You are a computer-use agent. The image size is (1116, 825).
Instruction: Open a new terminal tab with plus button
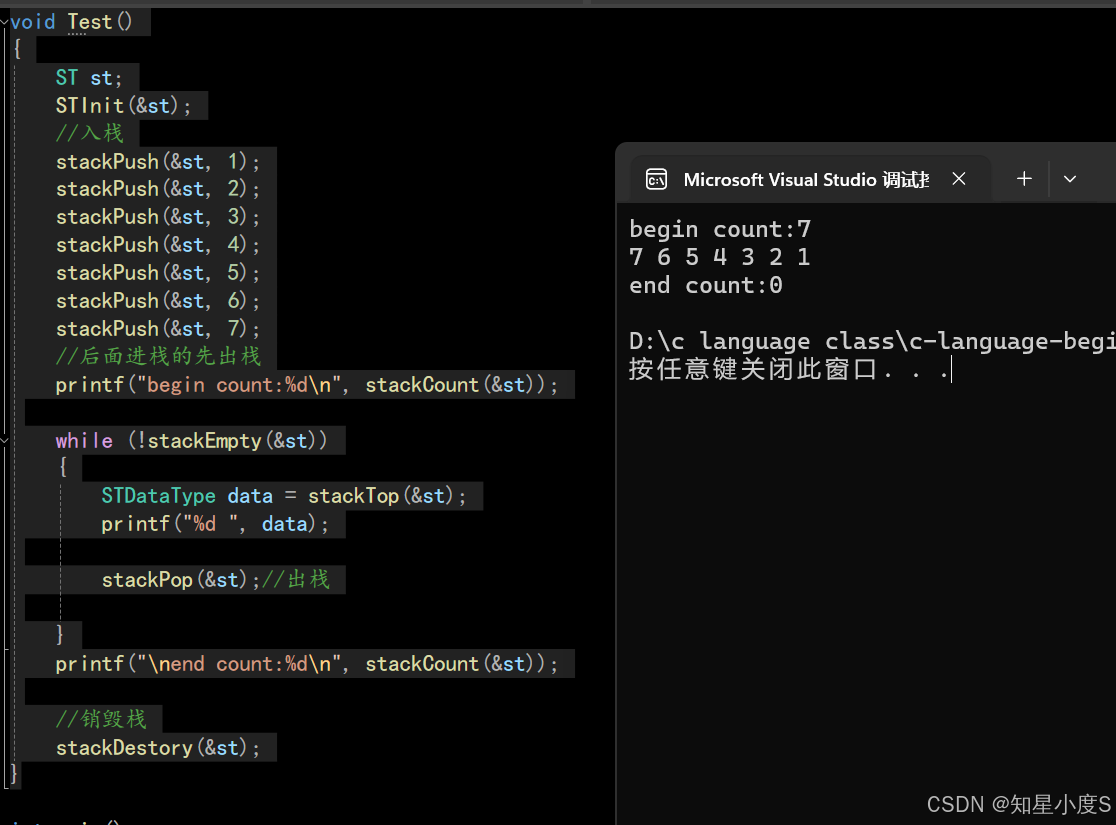click(1024, 179)
